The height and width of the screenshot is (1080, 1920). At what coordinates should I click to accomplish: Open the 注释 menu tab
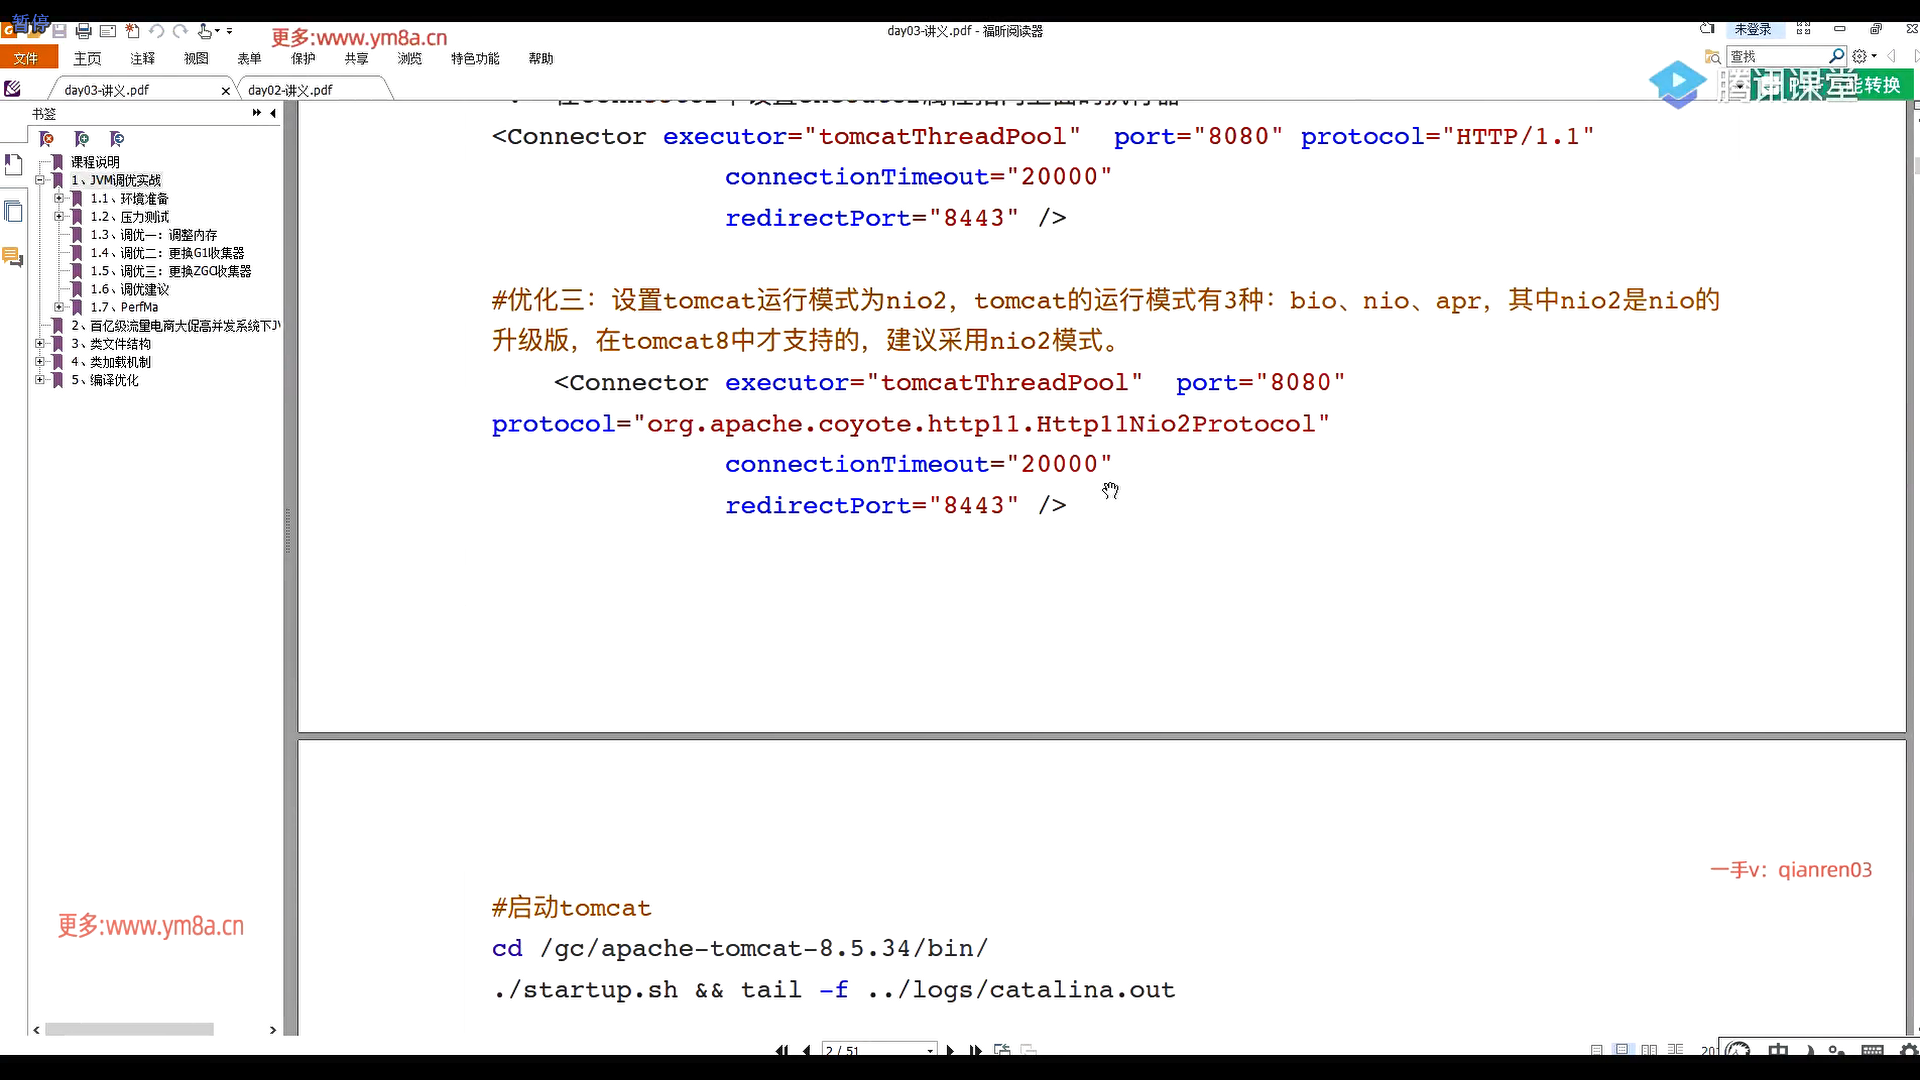142,59
